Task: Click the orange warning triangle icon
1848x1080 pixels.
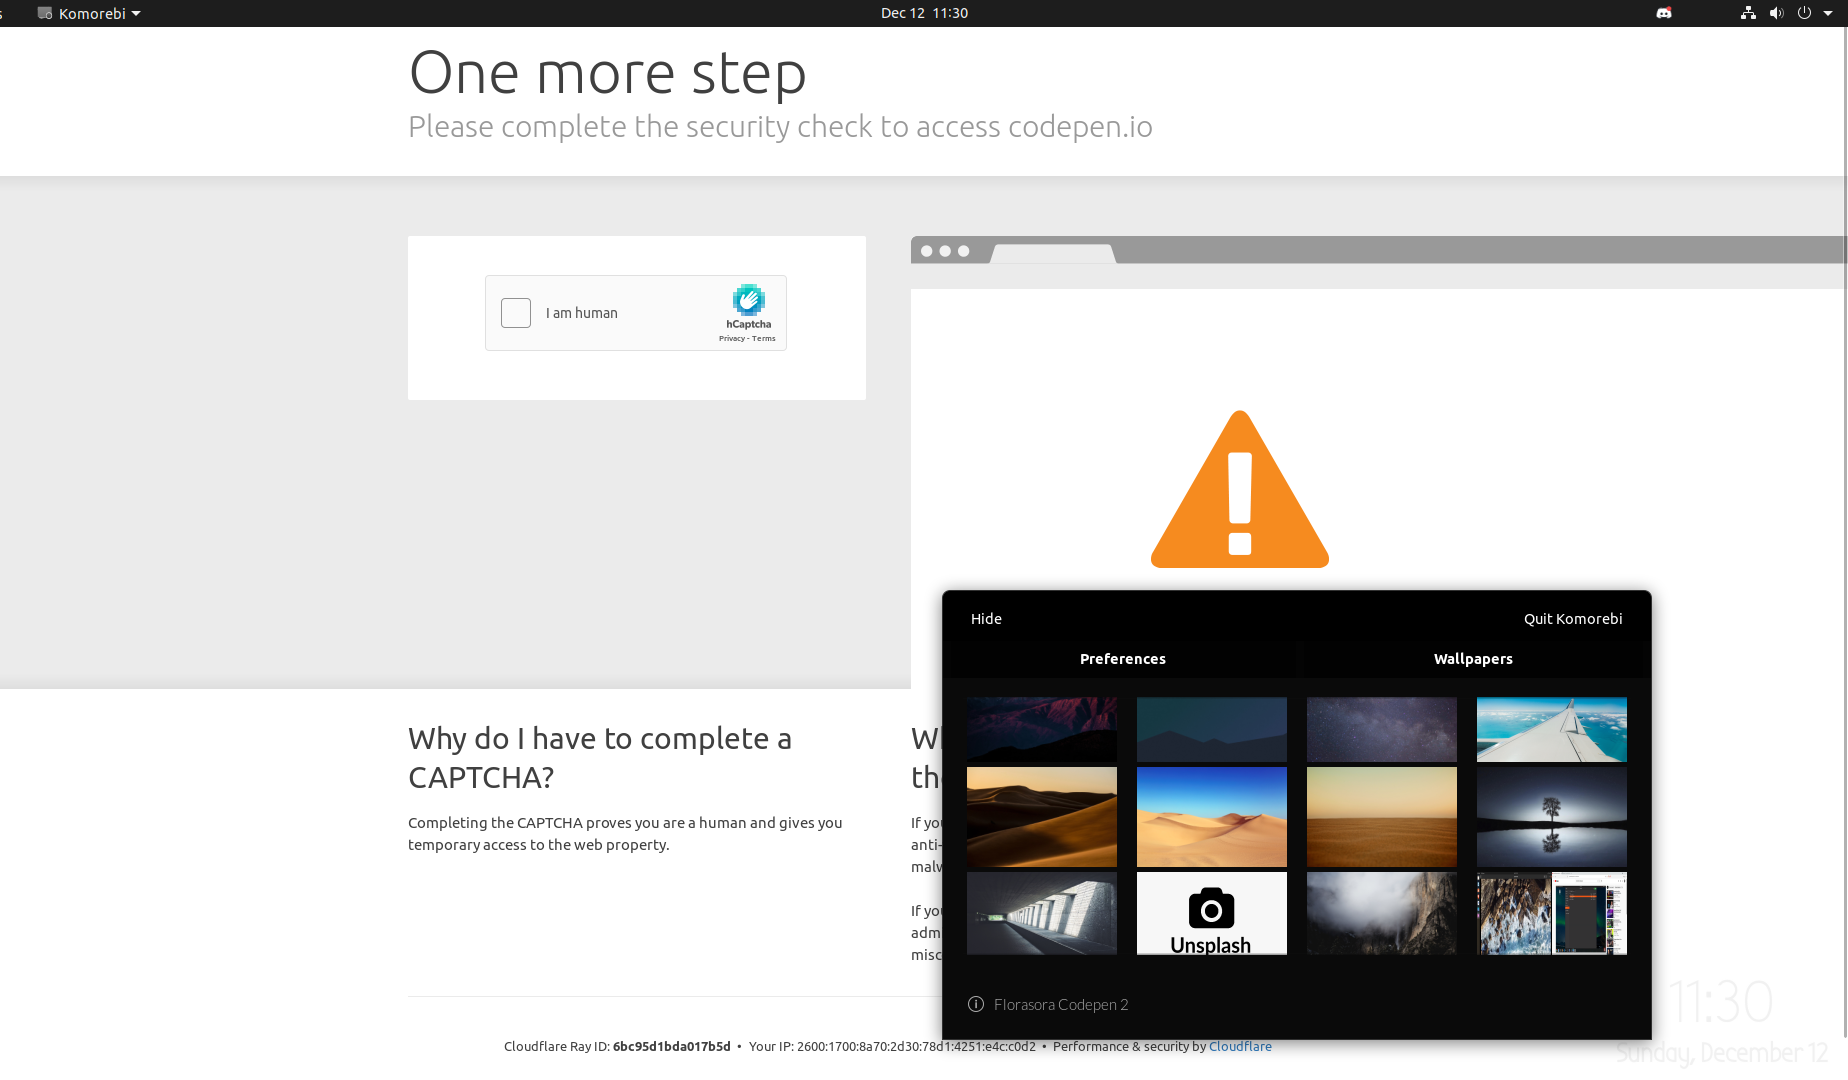Action: tap(1240, 490)
